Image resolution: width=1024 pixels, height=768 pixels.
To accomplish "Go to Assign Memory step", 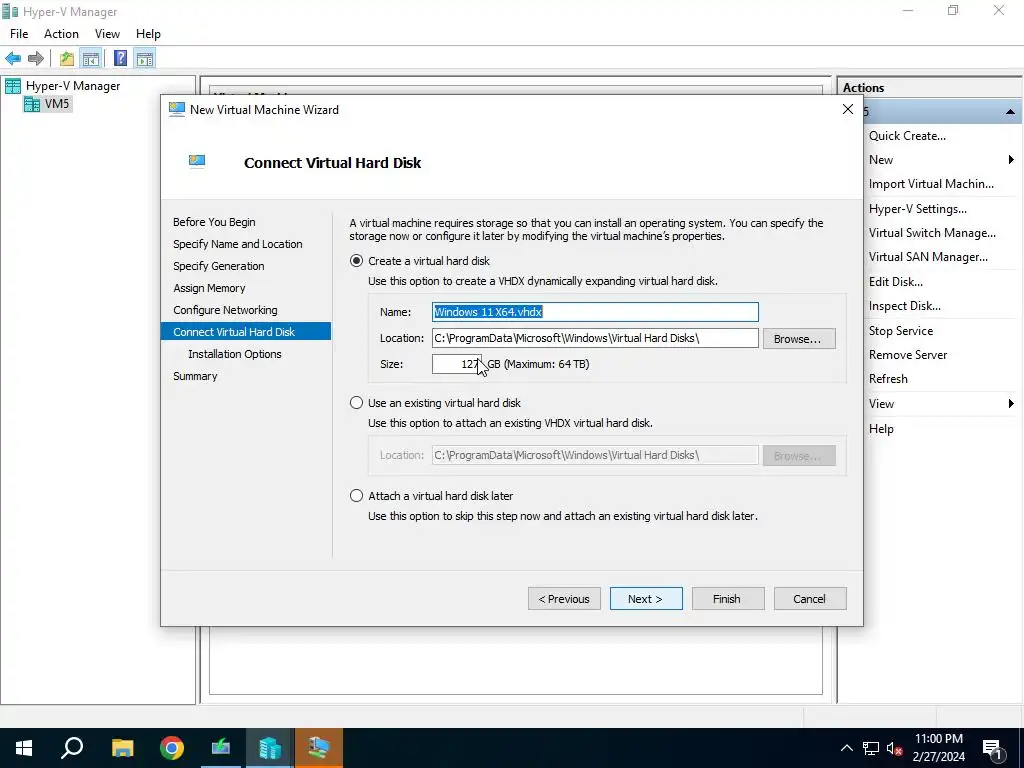I will [209, 288].
